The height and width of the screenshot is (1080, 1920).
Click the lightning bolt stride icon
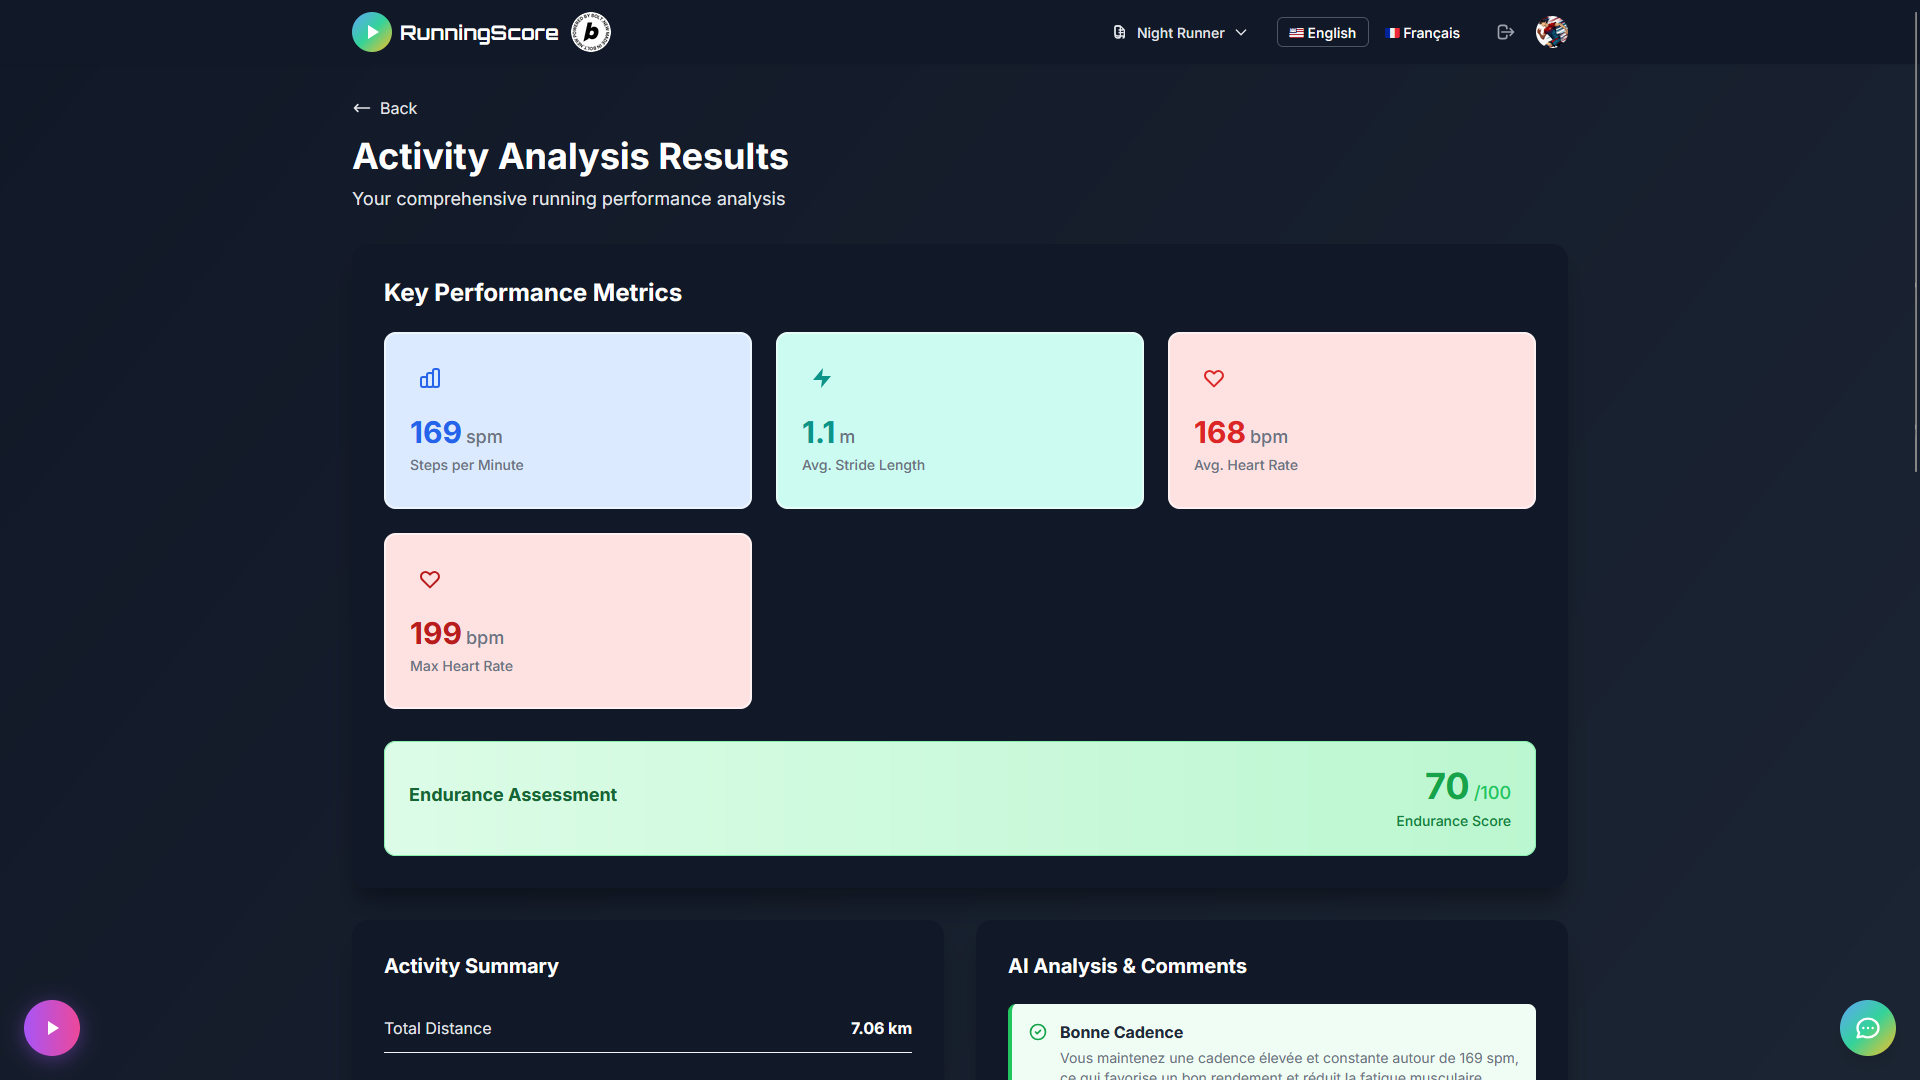coord(822,378)
